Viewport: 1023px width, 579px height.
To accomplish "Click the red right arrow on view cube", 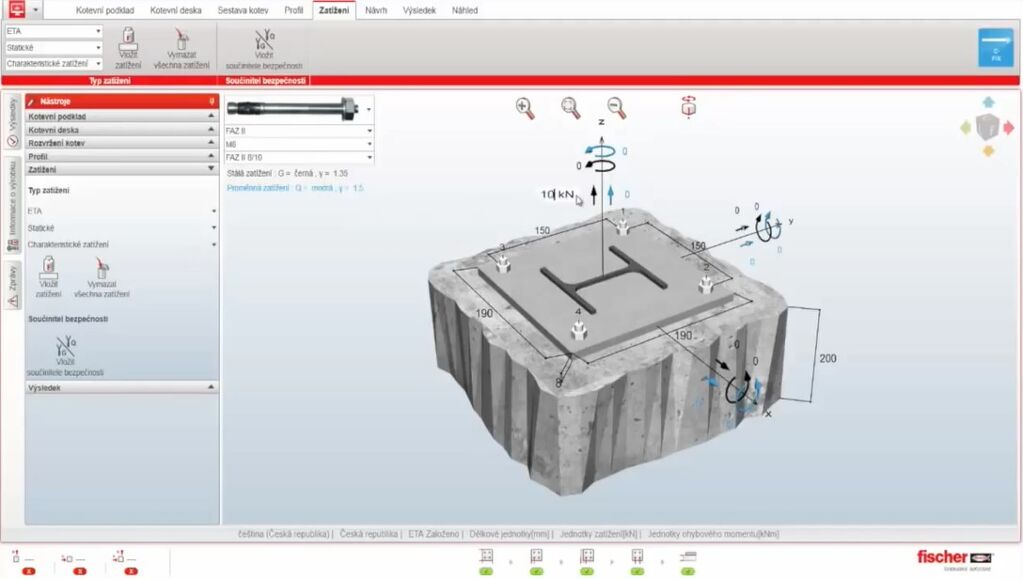I will click(x=1009, y=127).
